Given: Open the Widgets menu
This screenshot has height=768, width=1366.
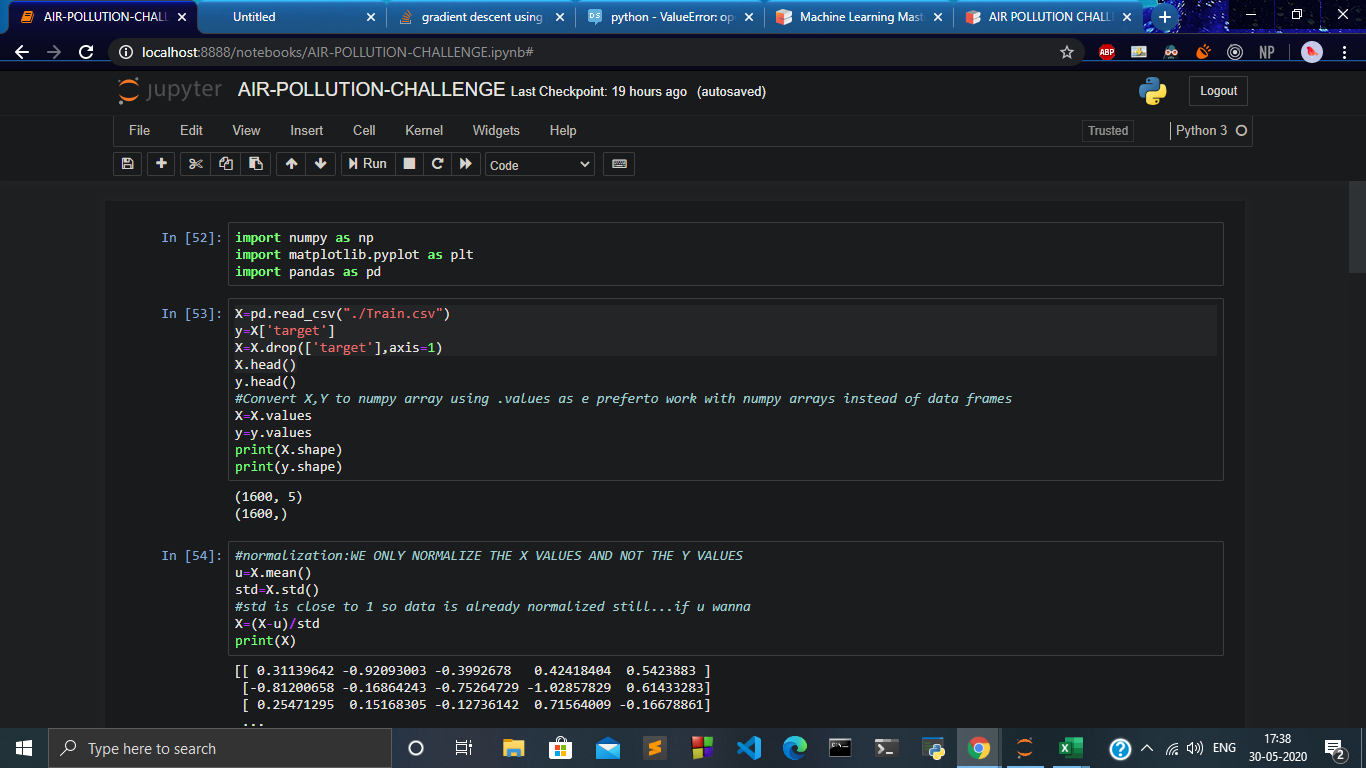Looking at the screenshot, I should (496, 131).
